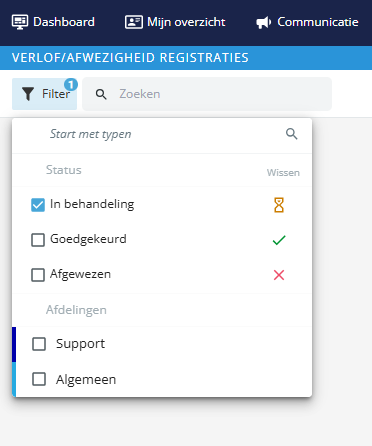Click search icon beside Start met typen
The image size is (372, 446).
(292, 134)
